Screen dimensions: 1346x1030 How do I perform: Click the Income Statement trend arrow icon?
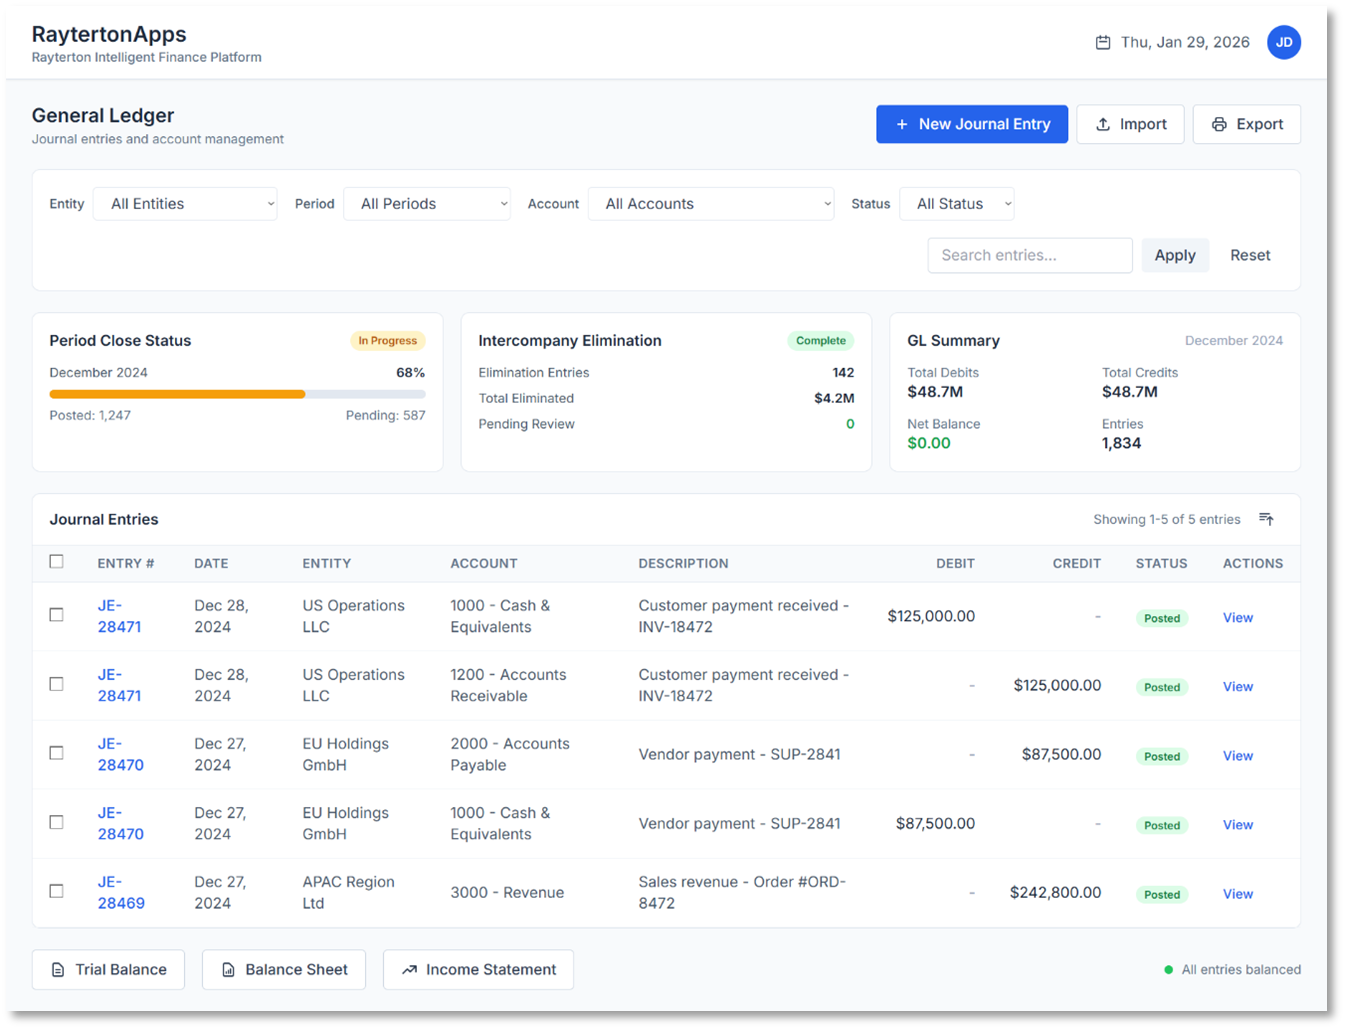click(409, 970)
